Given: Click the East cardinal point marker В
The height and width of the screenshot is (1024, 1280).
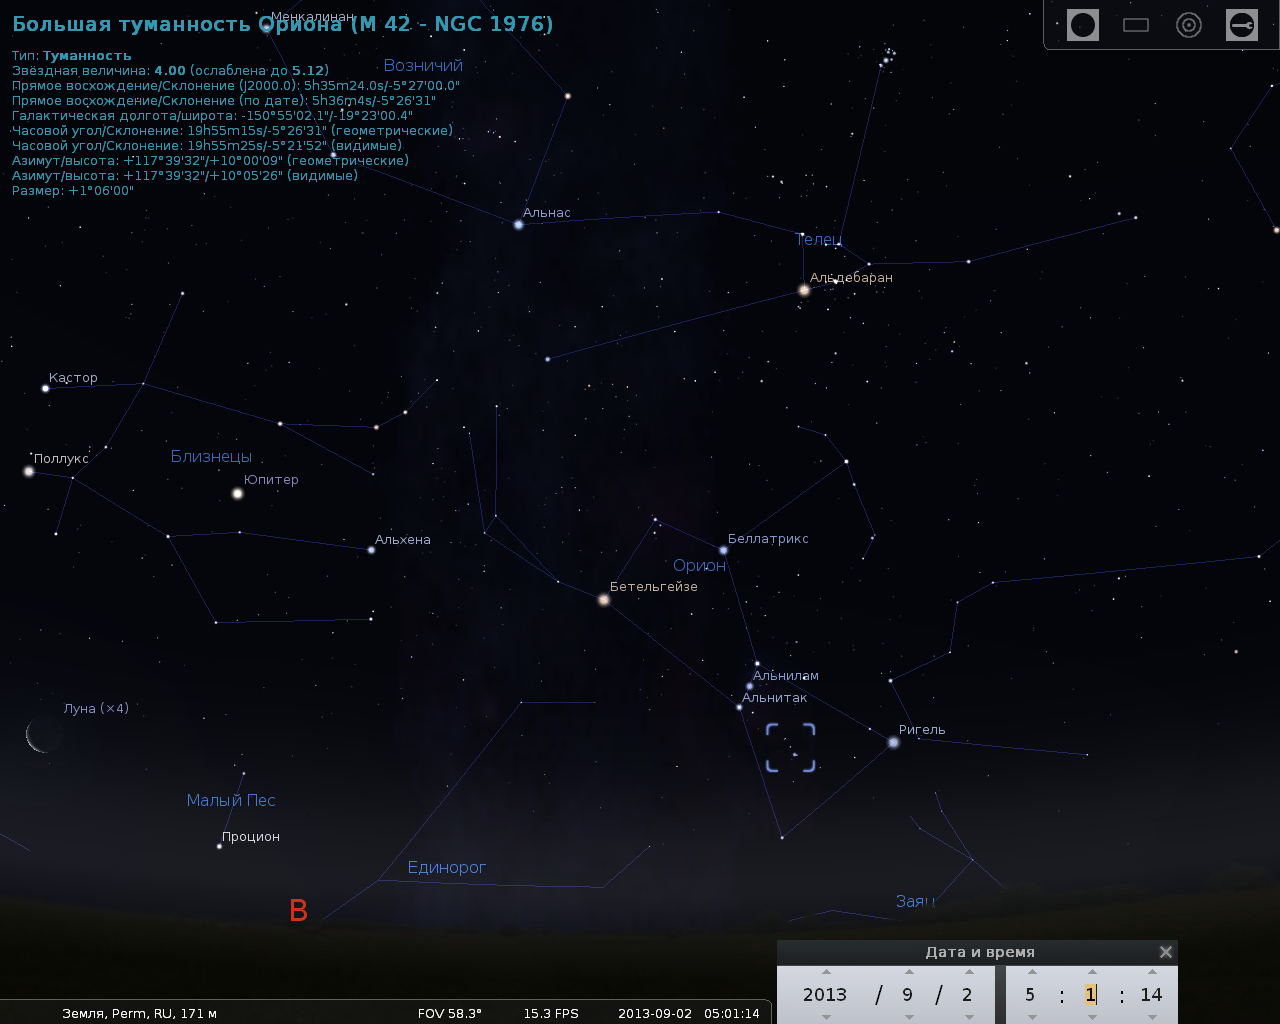Looking at the screenshot, I should [298, 911].
